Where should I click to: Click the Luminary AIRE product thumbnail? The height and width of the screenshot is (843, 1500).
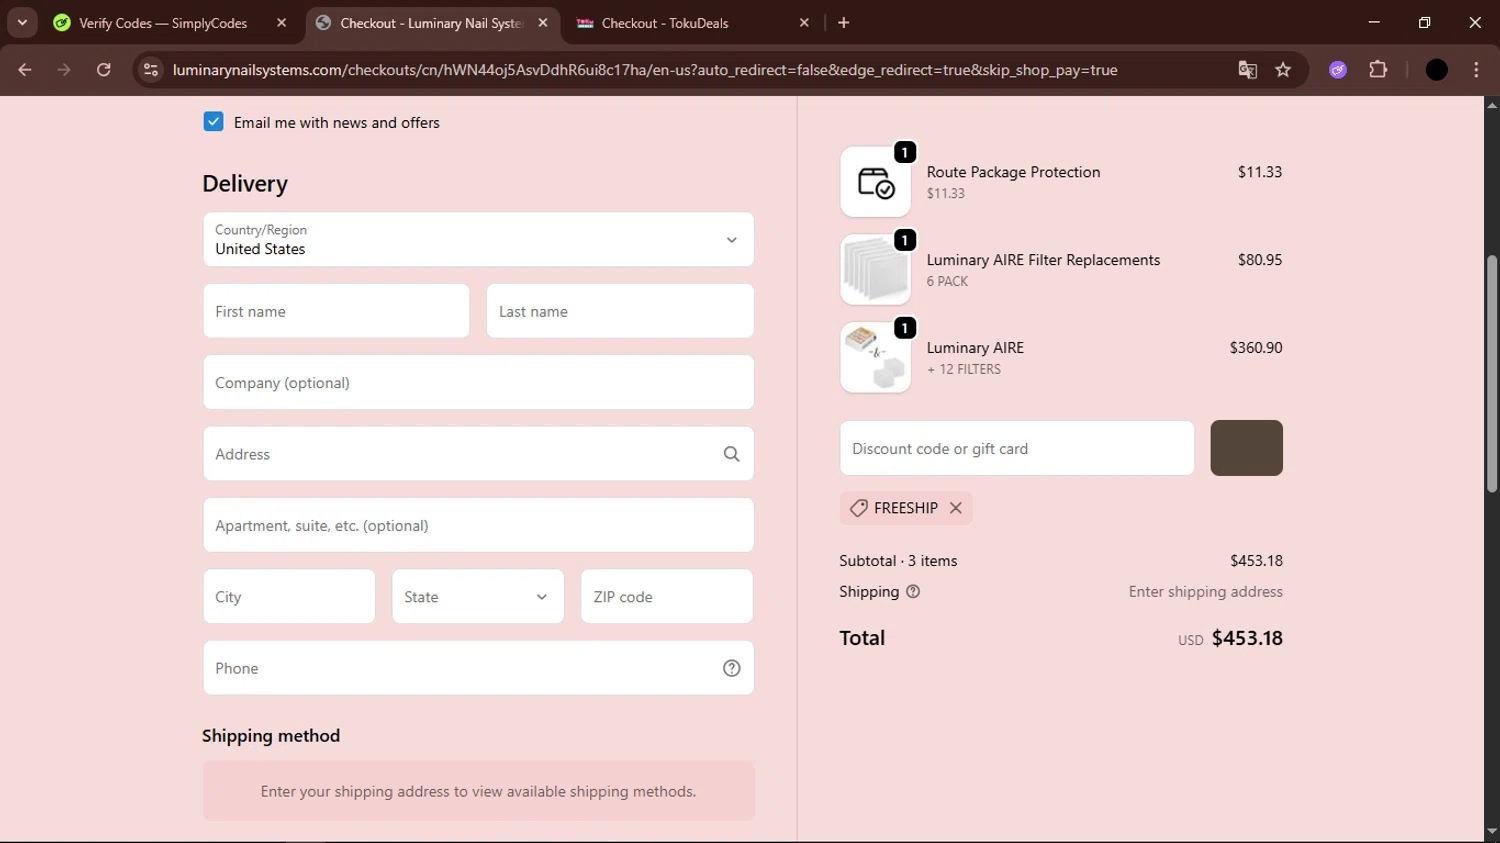pos(875,358)
